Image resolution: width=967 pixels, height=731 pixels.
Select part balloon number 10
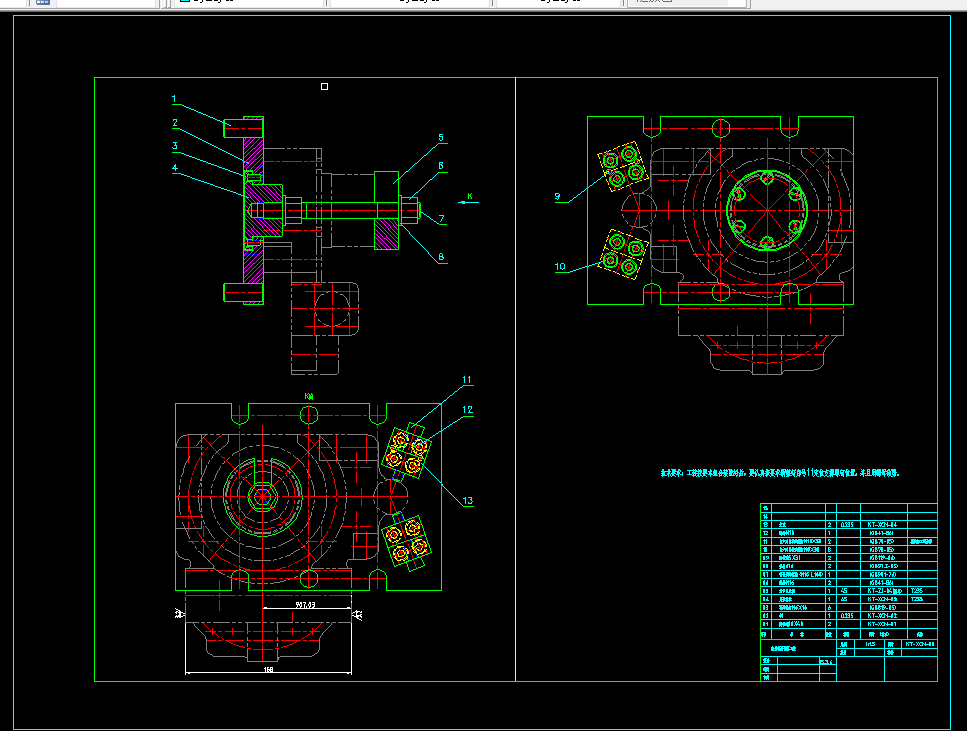point(560,266)
